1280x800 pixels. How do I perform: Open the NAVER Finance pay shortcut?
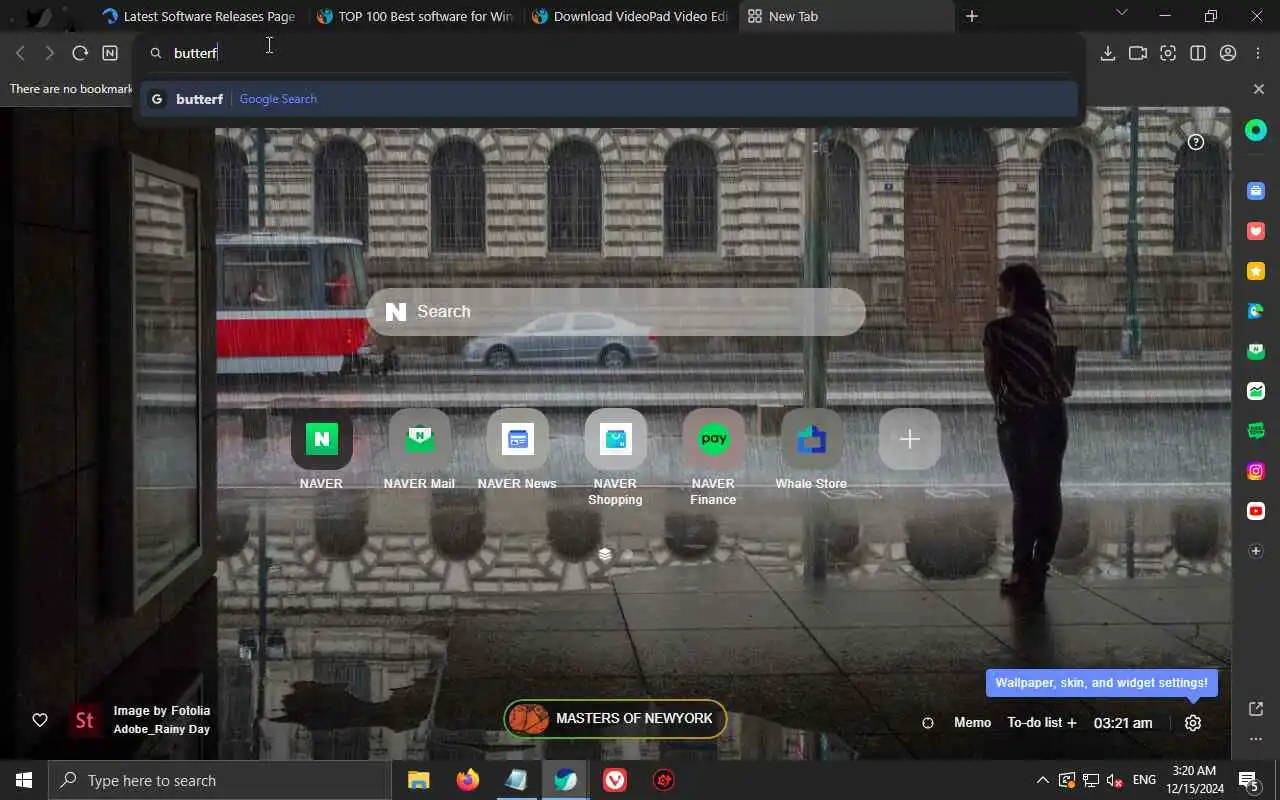tap(713, 439)
